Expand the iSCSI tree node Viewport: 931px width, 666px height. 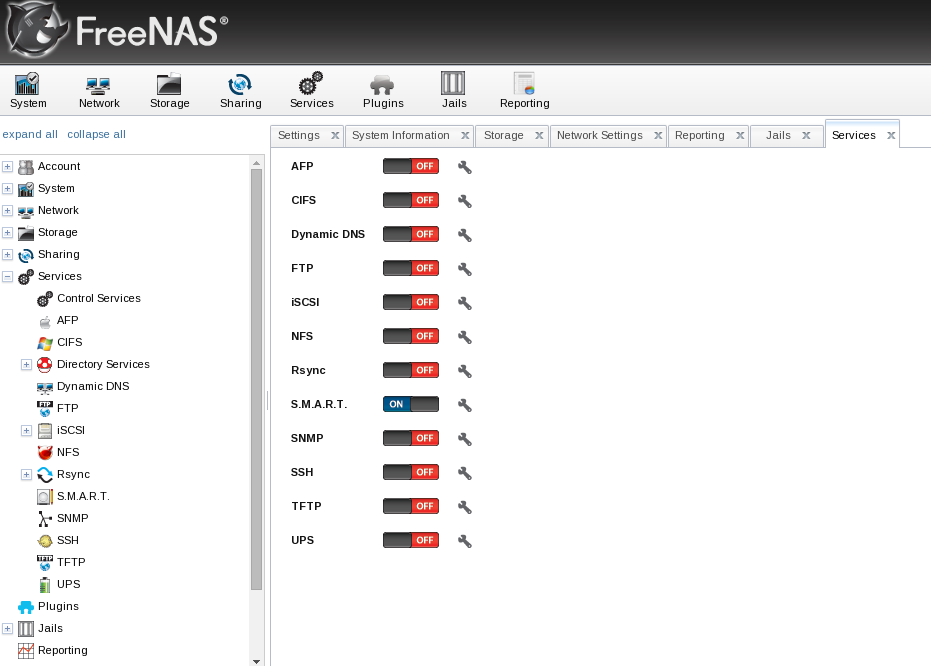click(26, 430)
